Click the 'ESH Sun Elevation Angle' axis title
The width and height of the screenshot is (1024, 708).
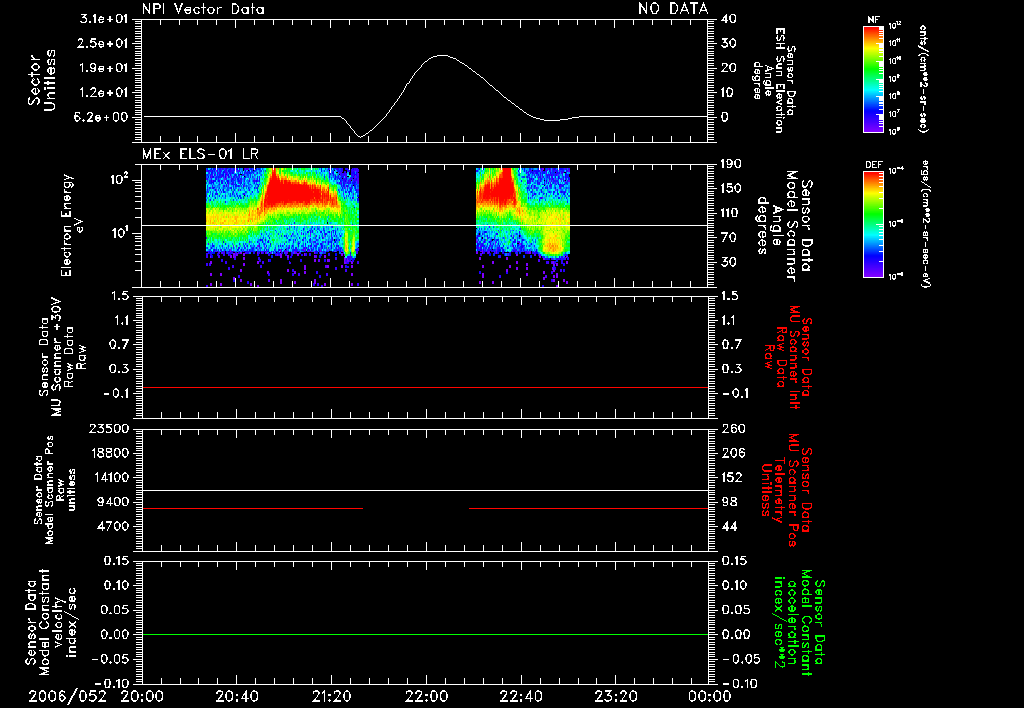point(774,80)
